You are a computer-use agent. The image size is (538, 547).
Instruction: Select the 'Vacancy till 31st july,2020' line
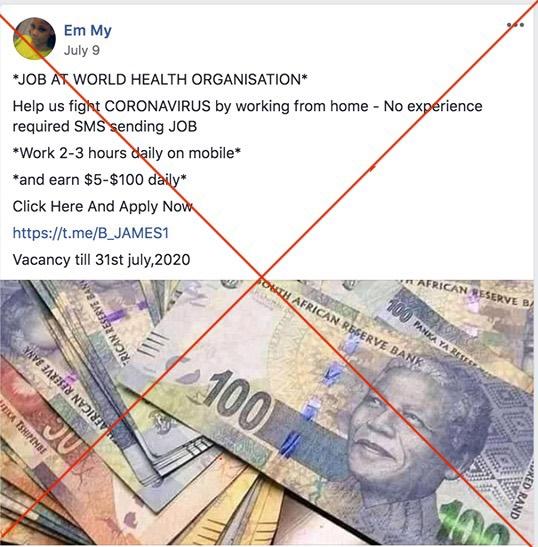101,260
